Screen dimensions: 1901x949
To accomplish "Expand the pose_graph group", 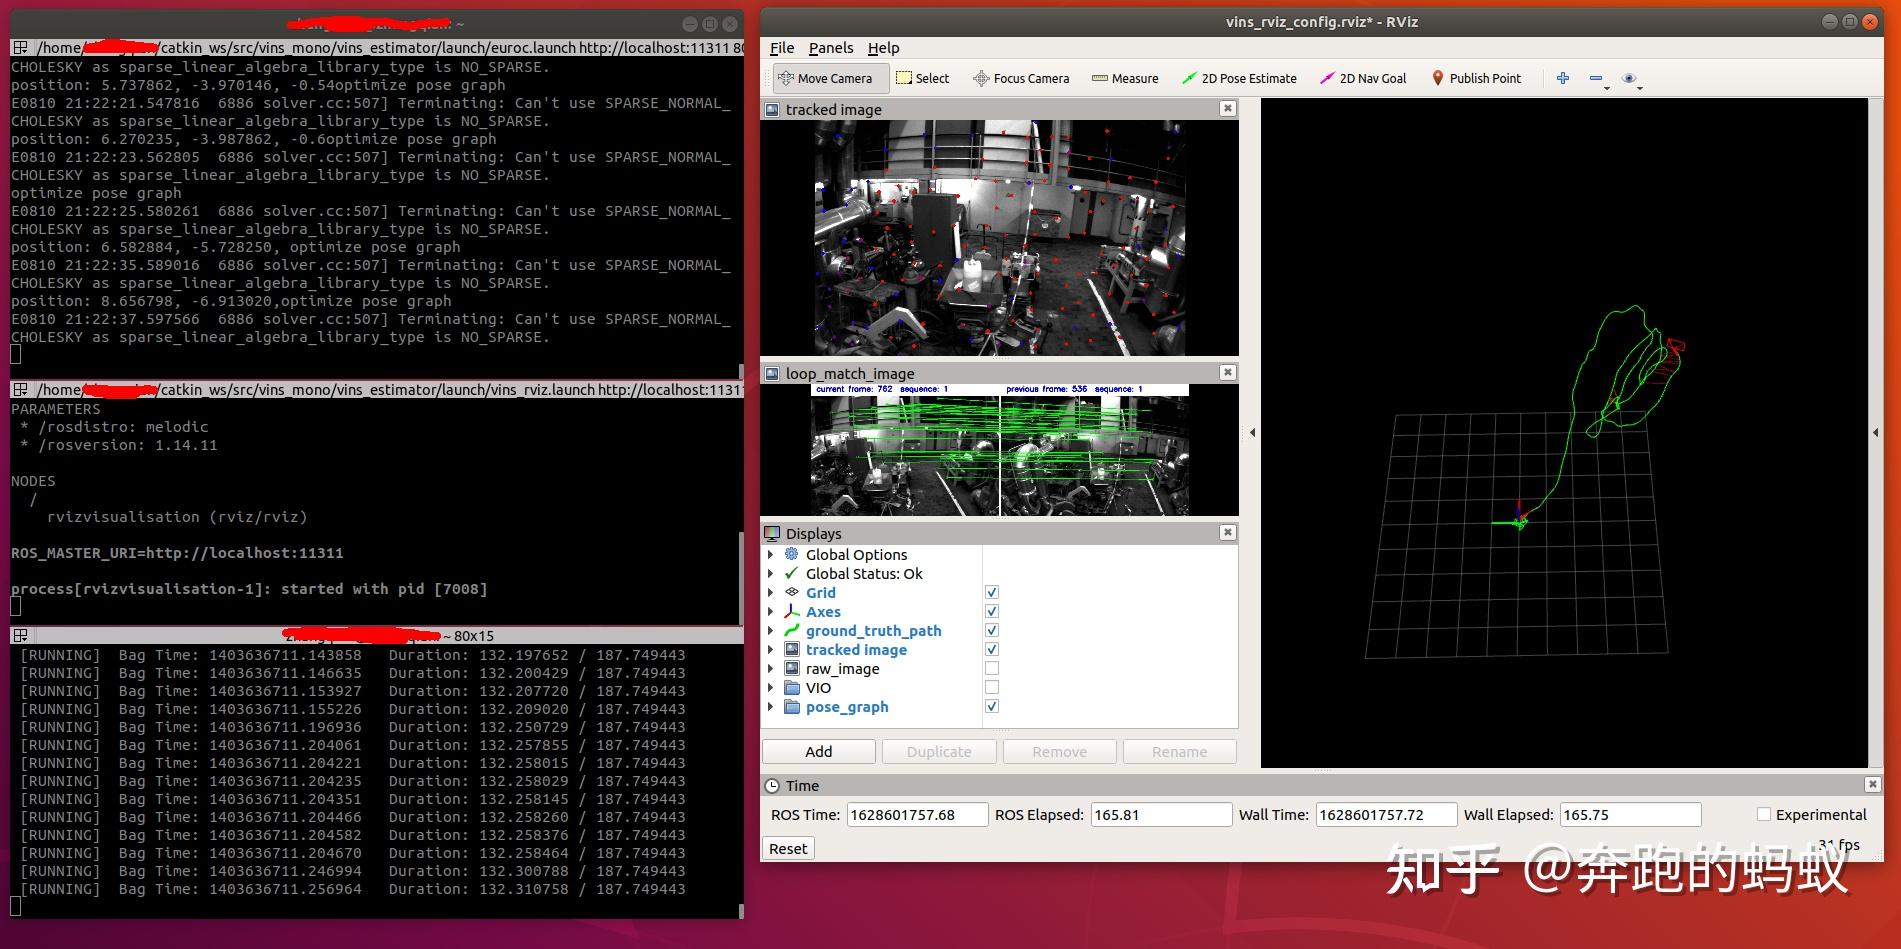I will point(770,706).
